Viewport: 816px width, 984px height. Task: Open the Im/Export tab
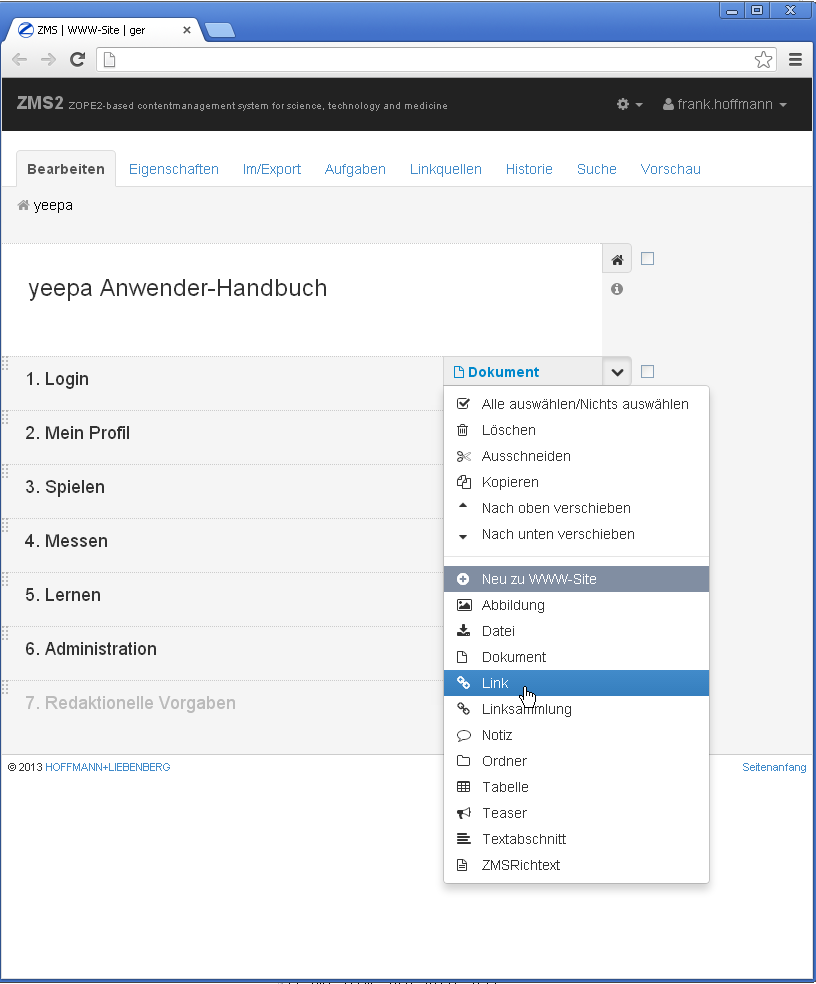click(272, 169)
